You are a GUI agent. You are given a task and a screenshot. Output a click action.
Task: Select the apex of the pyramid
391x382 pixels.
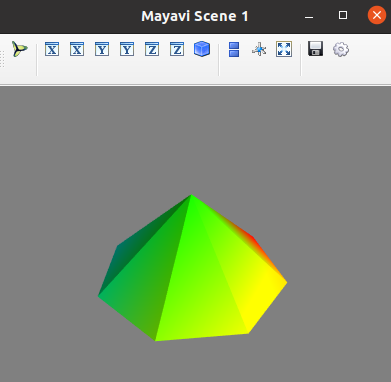[191, 195]
